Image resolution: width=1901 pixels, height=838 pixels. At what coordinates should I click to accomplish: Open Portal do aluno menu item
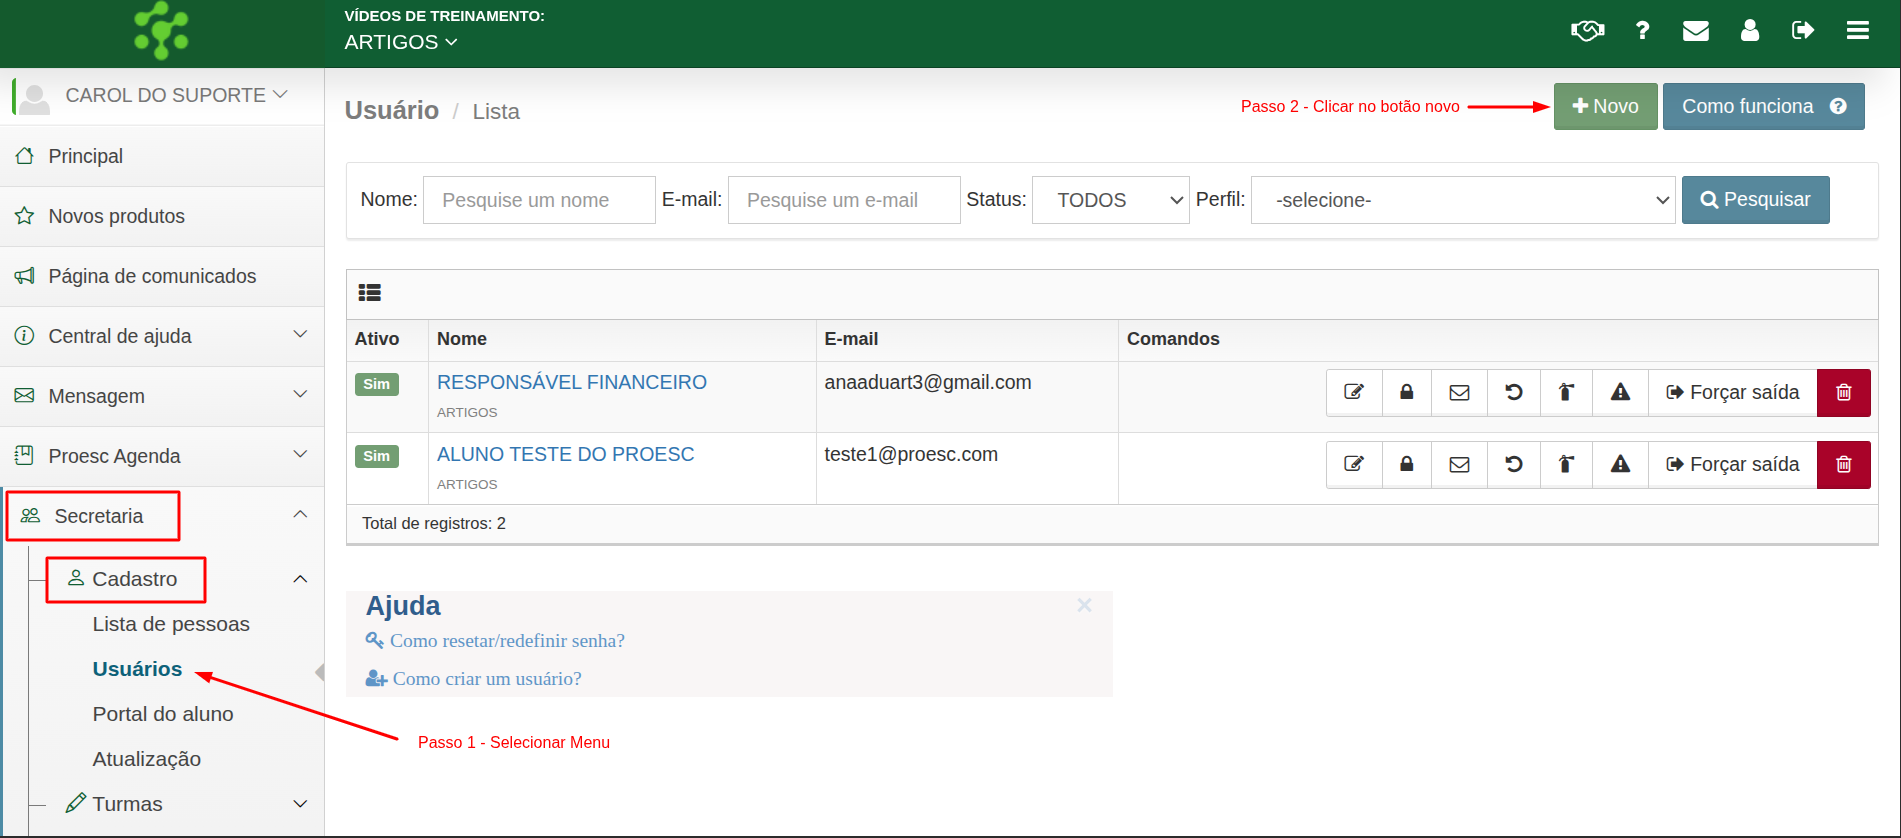(x=163, y=714)
